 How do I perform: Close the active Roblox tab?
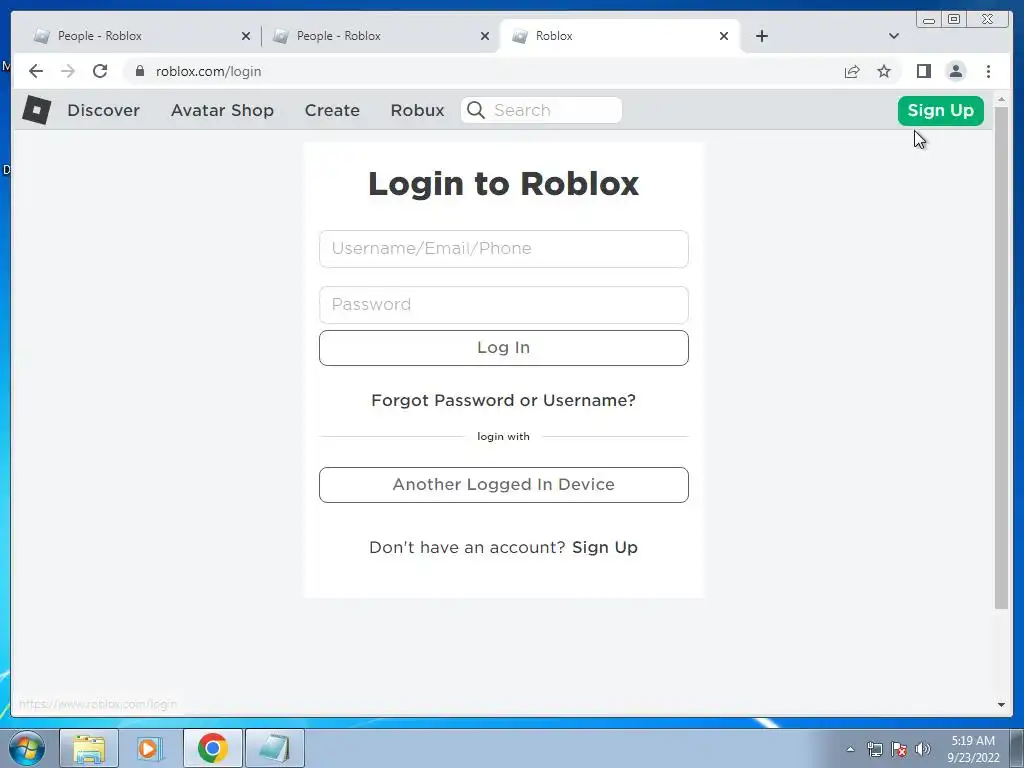coord(724,37)
